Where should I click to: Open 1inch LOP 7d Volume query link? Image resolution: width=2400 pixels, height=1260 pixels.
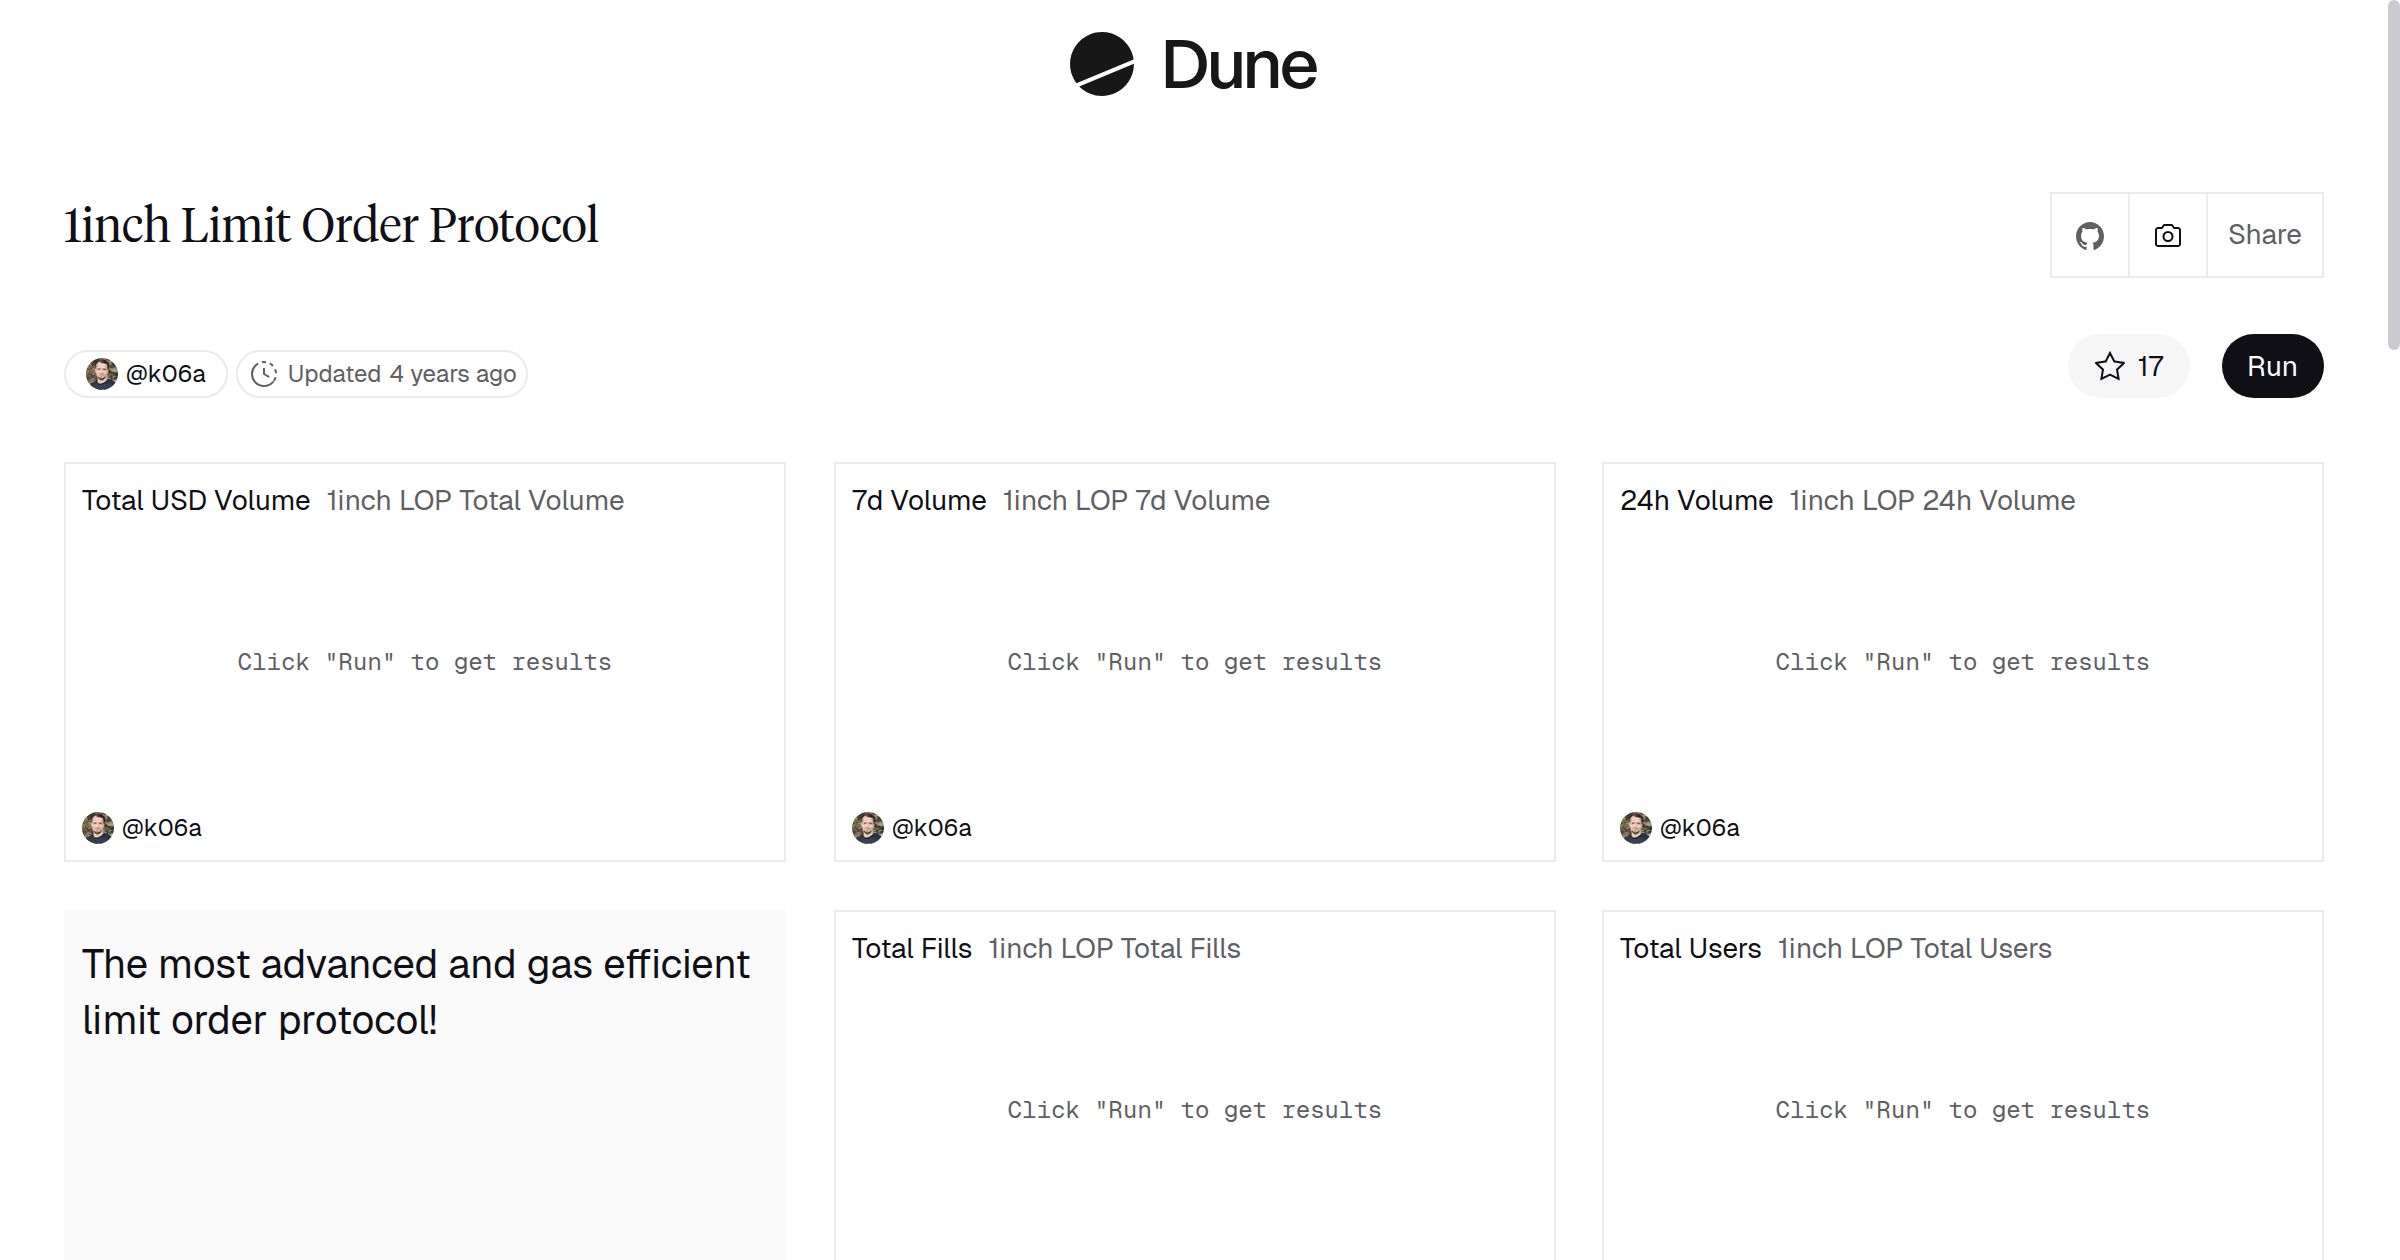pyautogui.click(x=1136, y=500)
